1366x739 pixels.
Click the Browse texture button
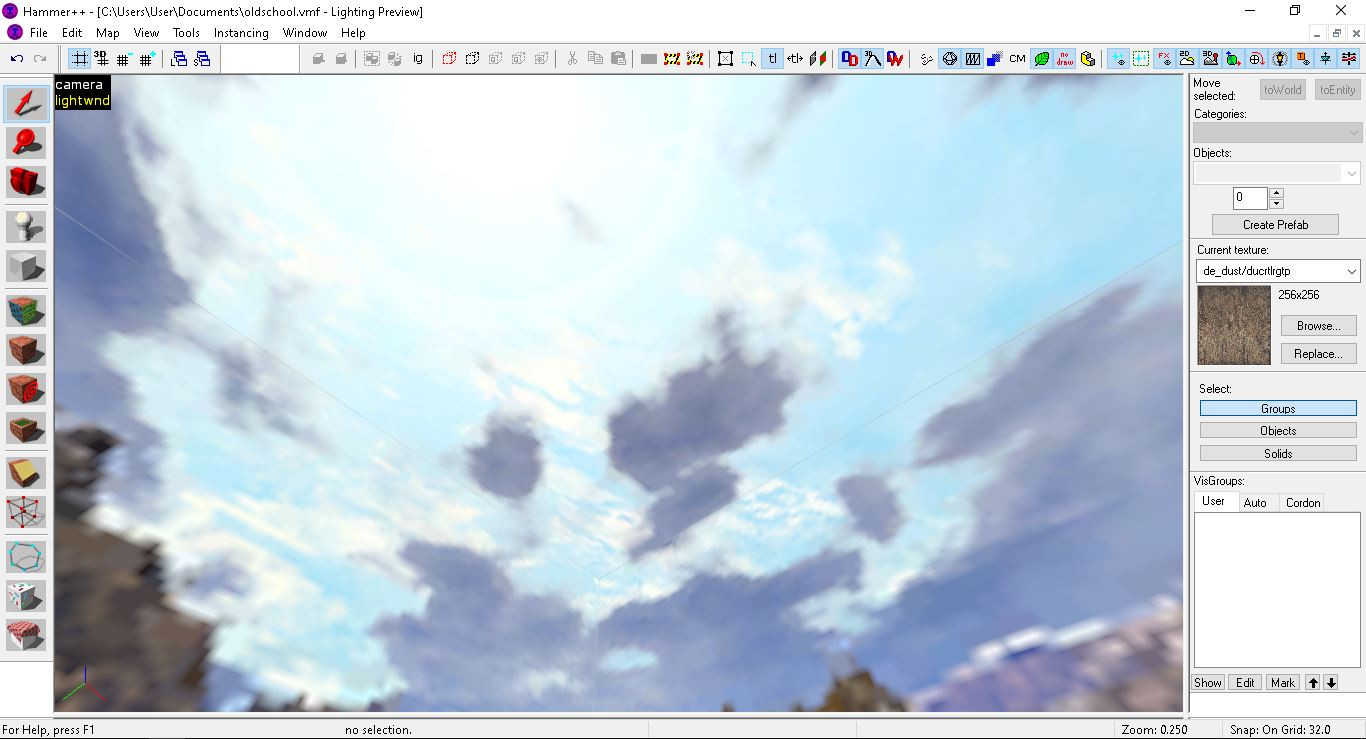1317,325
